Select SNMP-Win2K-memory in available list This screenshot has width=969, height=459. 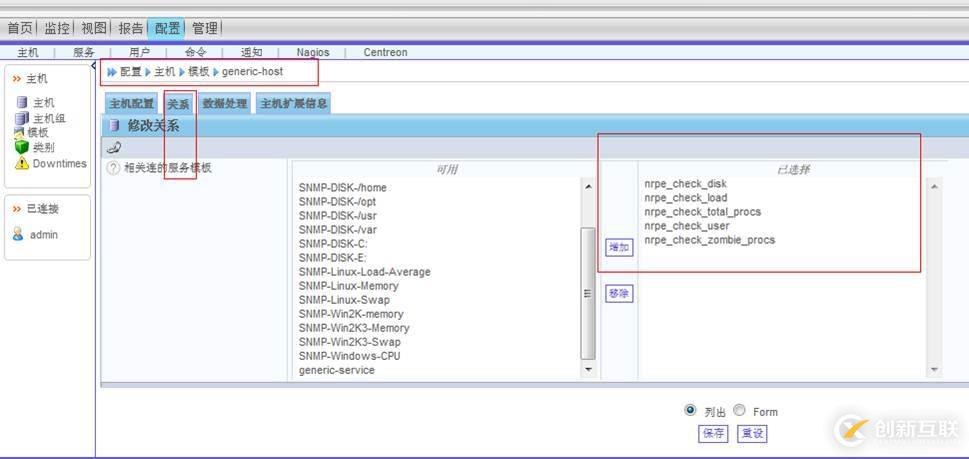[351, 314]
